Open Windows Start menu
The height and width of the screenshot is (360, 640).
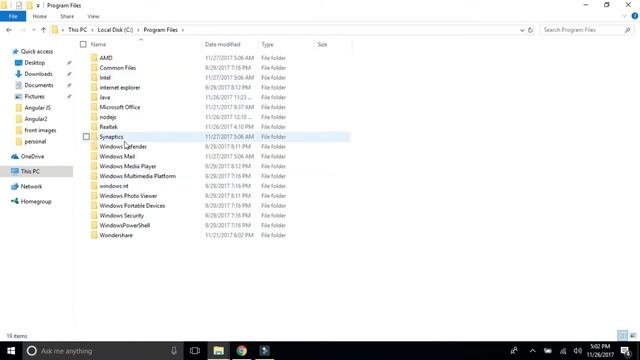(x=11, y=351)
